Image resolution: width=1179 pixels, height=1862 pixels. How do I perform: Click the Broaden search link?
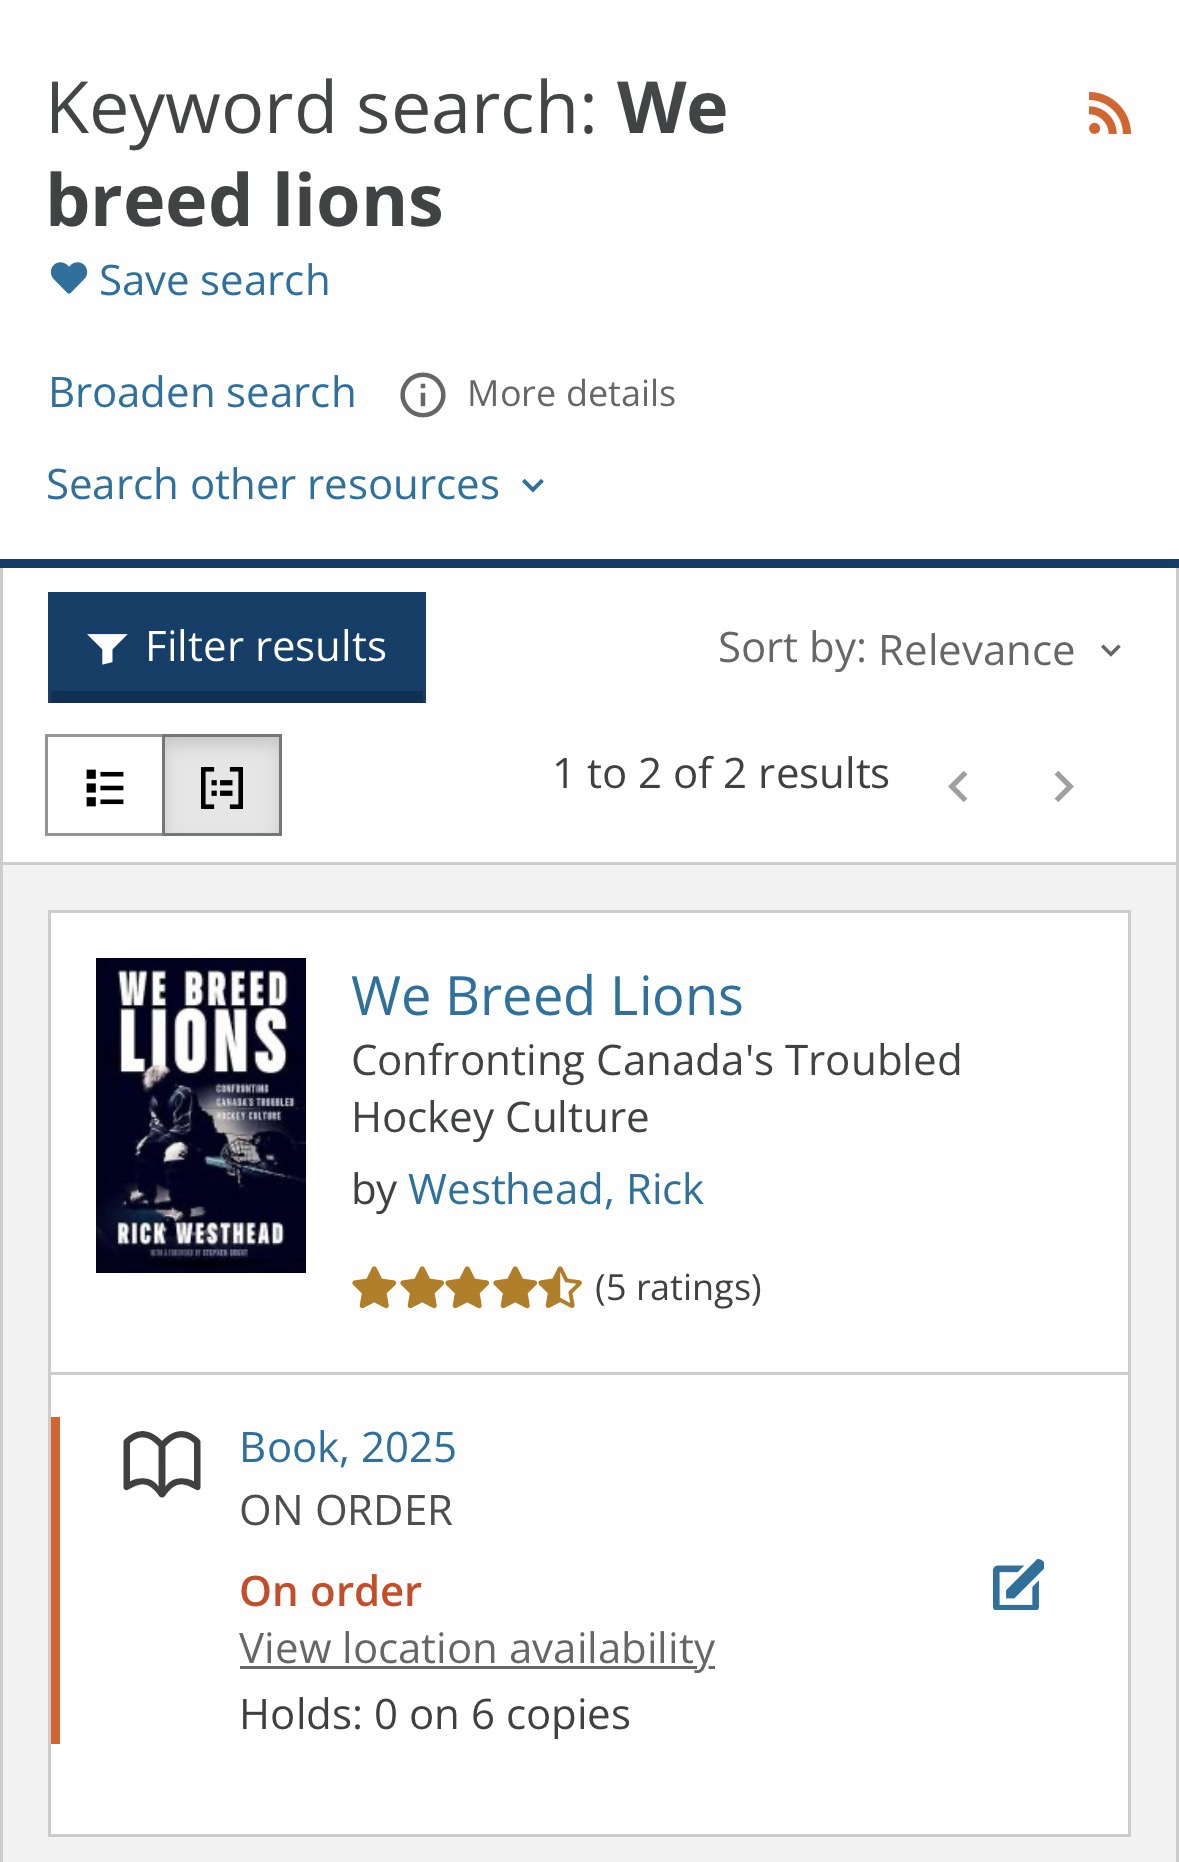[202, 393]
